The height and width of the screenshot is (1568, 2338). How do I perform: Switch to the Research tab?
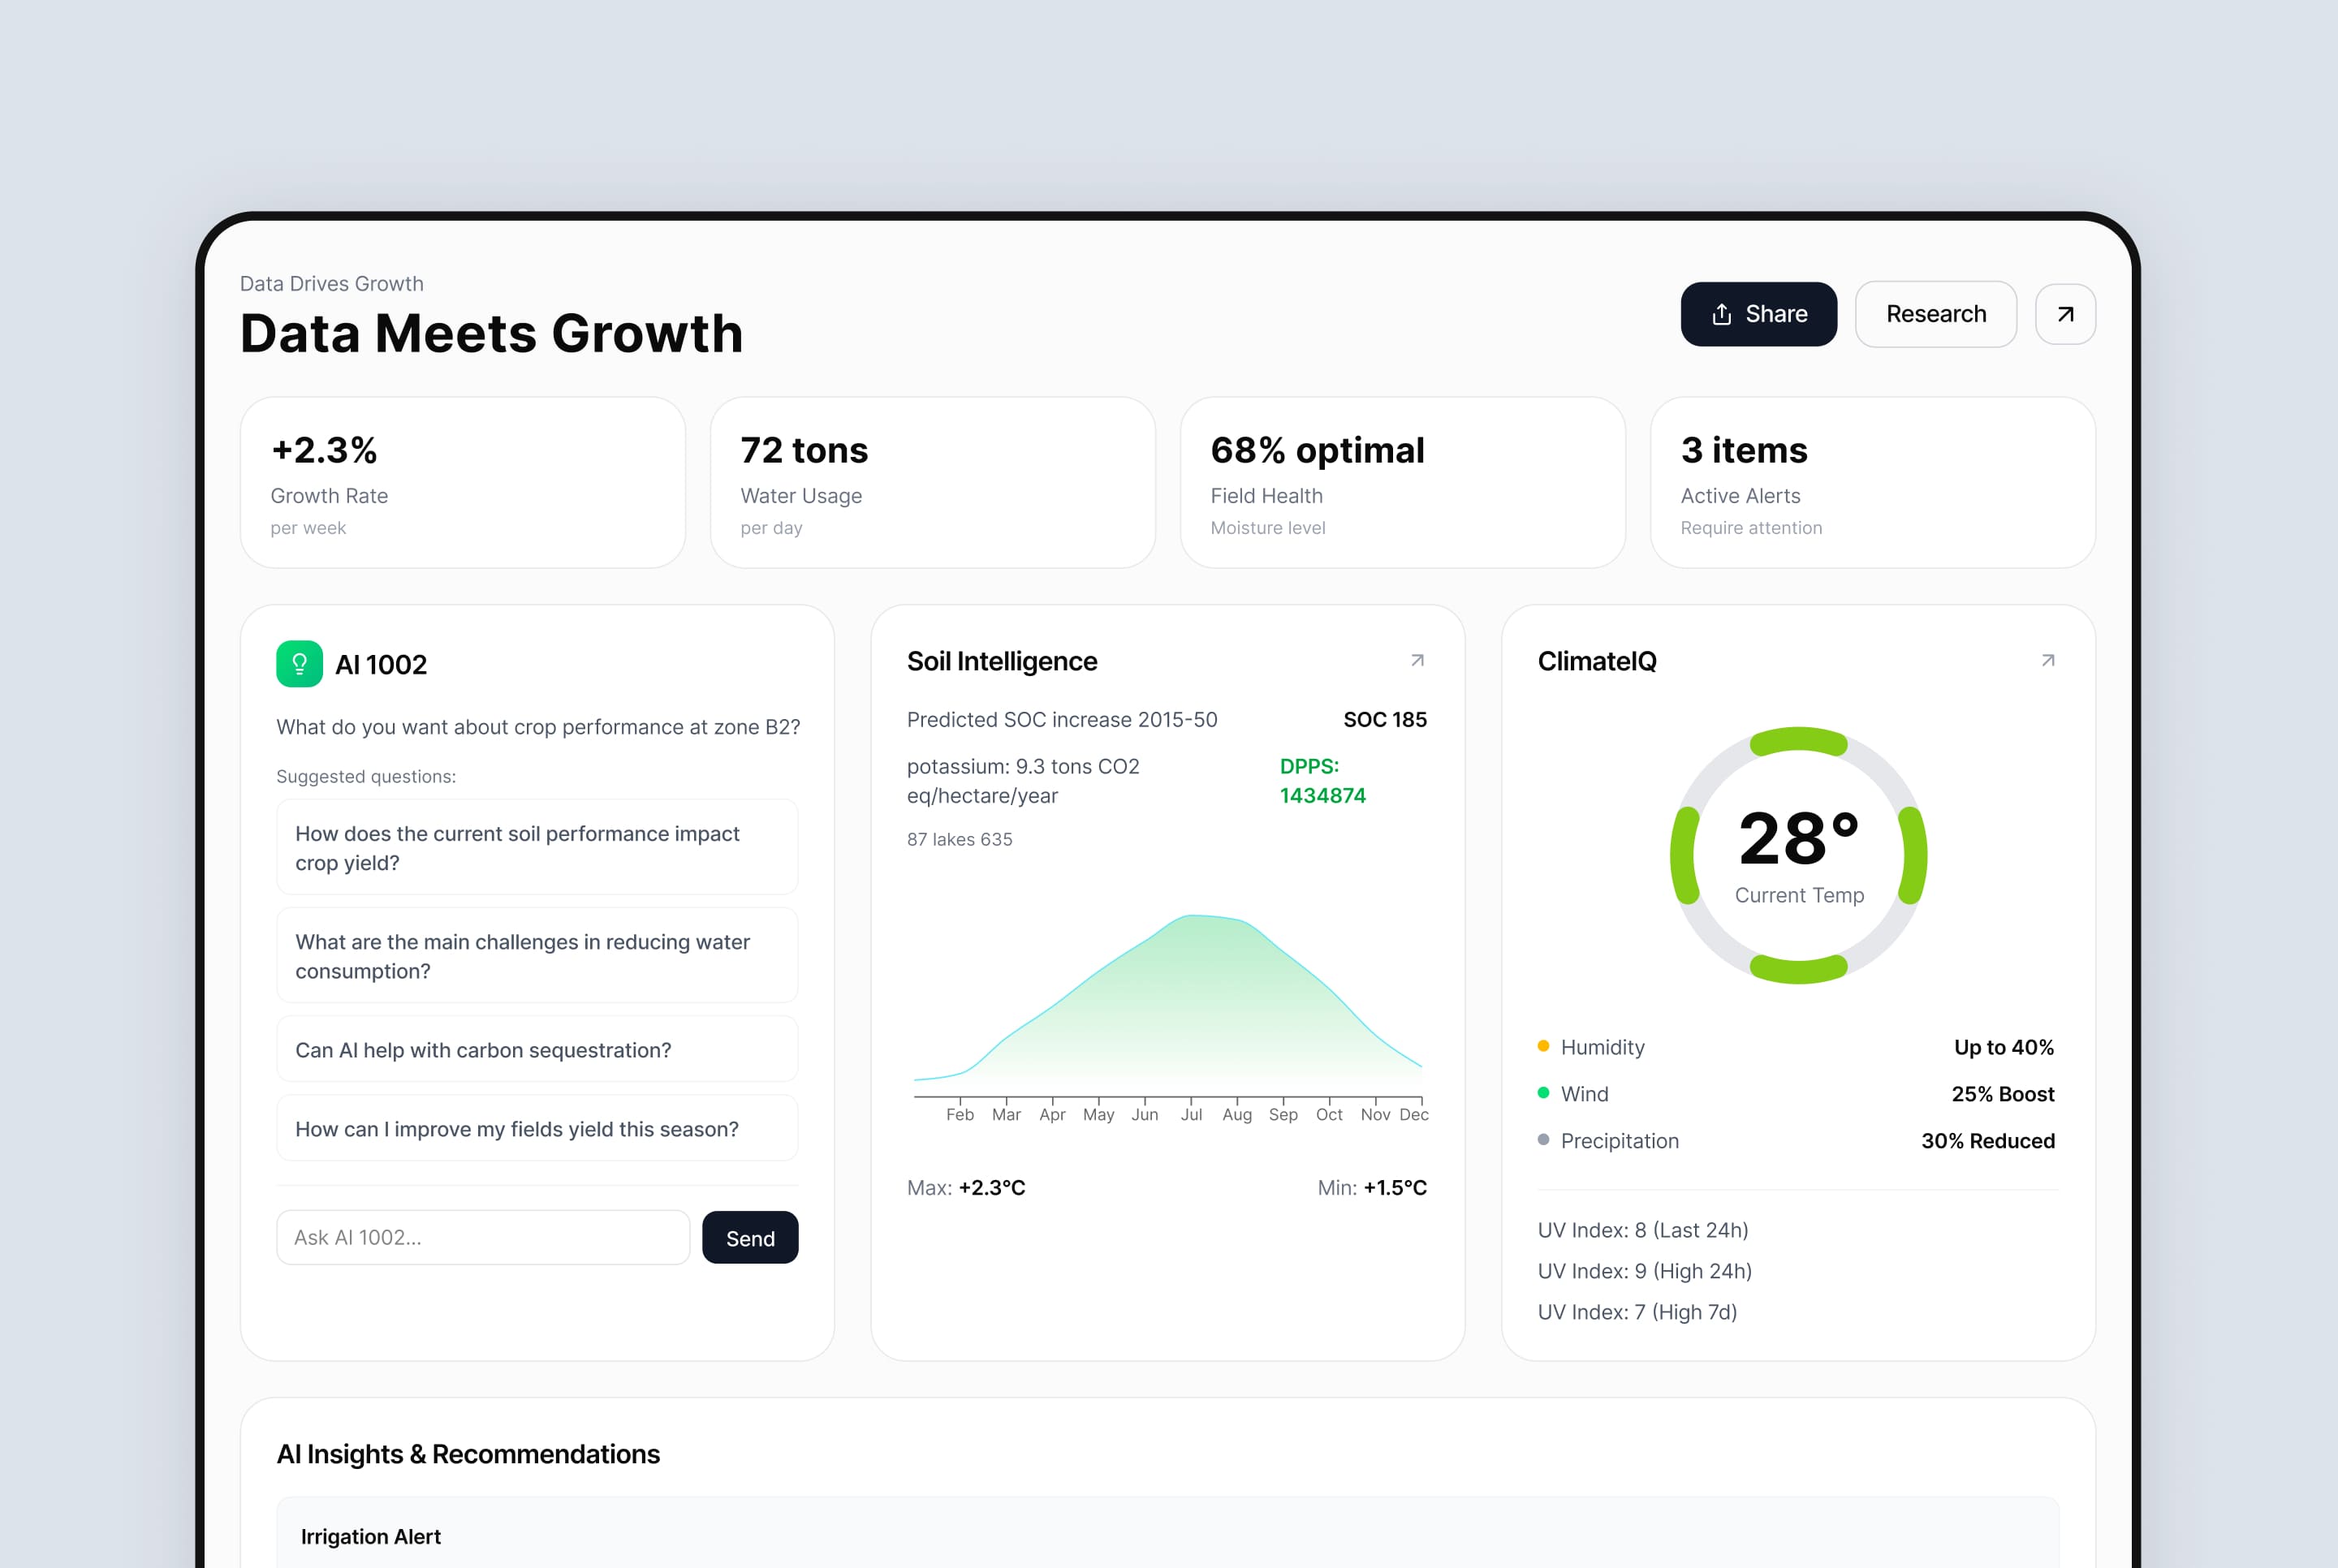coord(1935,313)
